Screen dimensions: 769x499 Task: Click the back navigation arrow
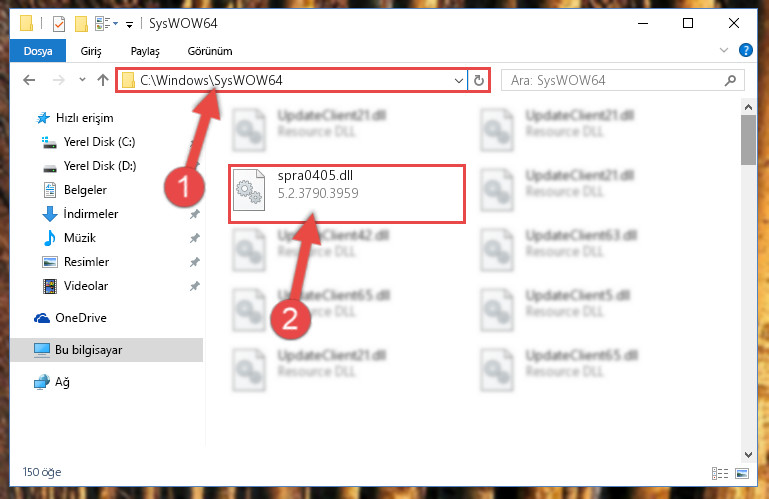(29, 80)
